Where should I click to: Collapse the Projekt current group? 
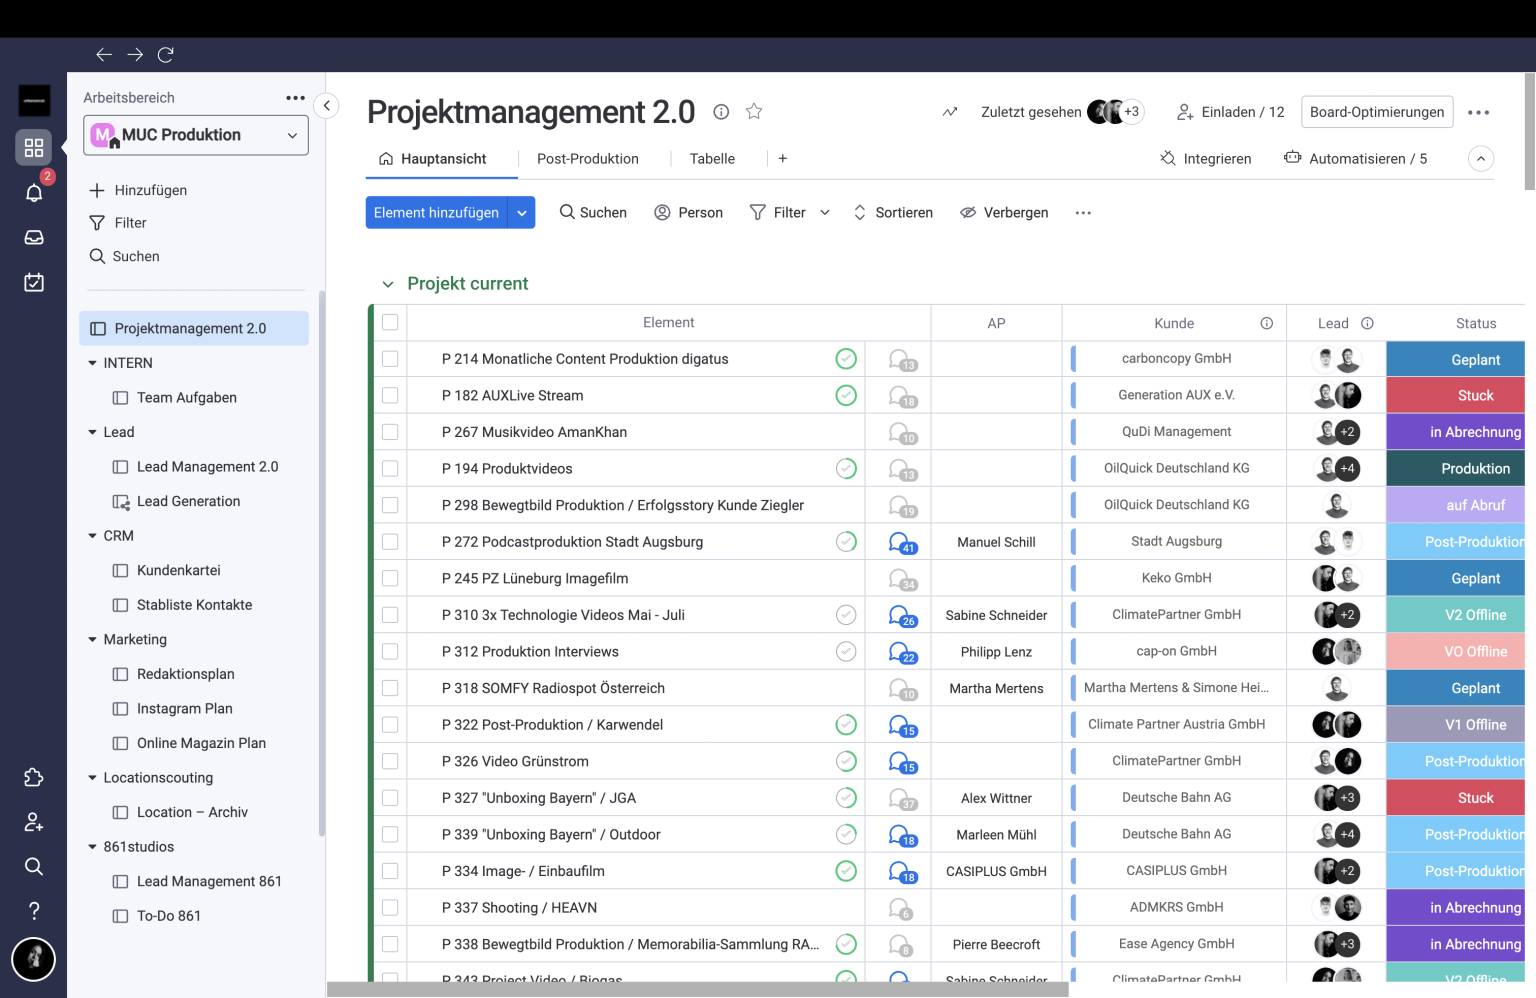[388, 284]
